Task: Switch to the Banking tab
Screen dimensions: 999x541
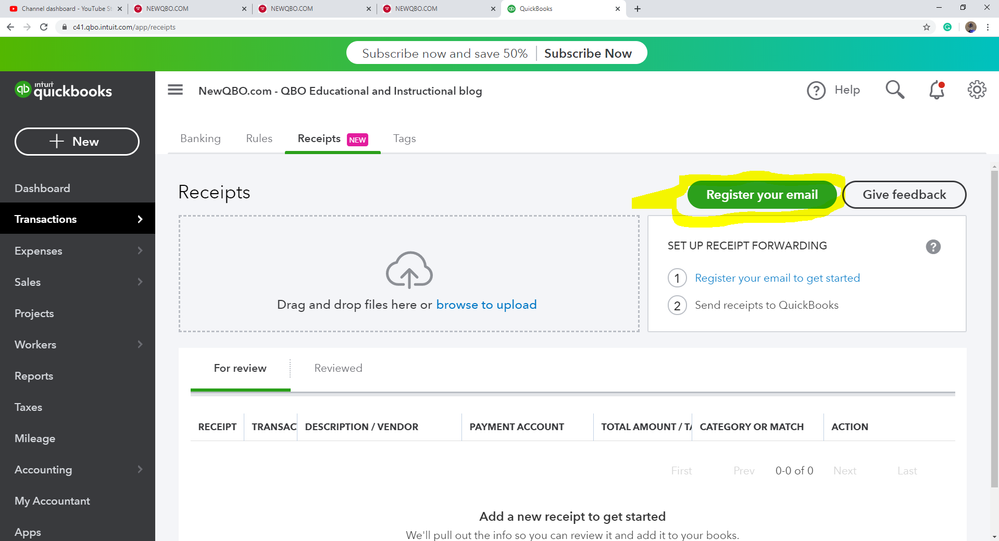Action: point(200,139)
